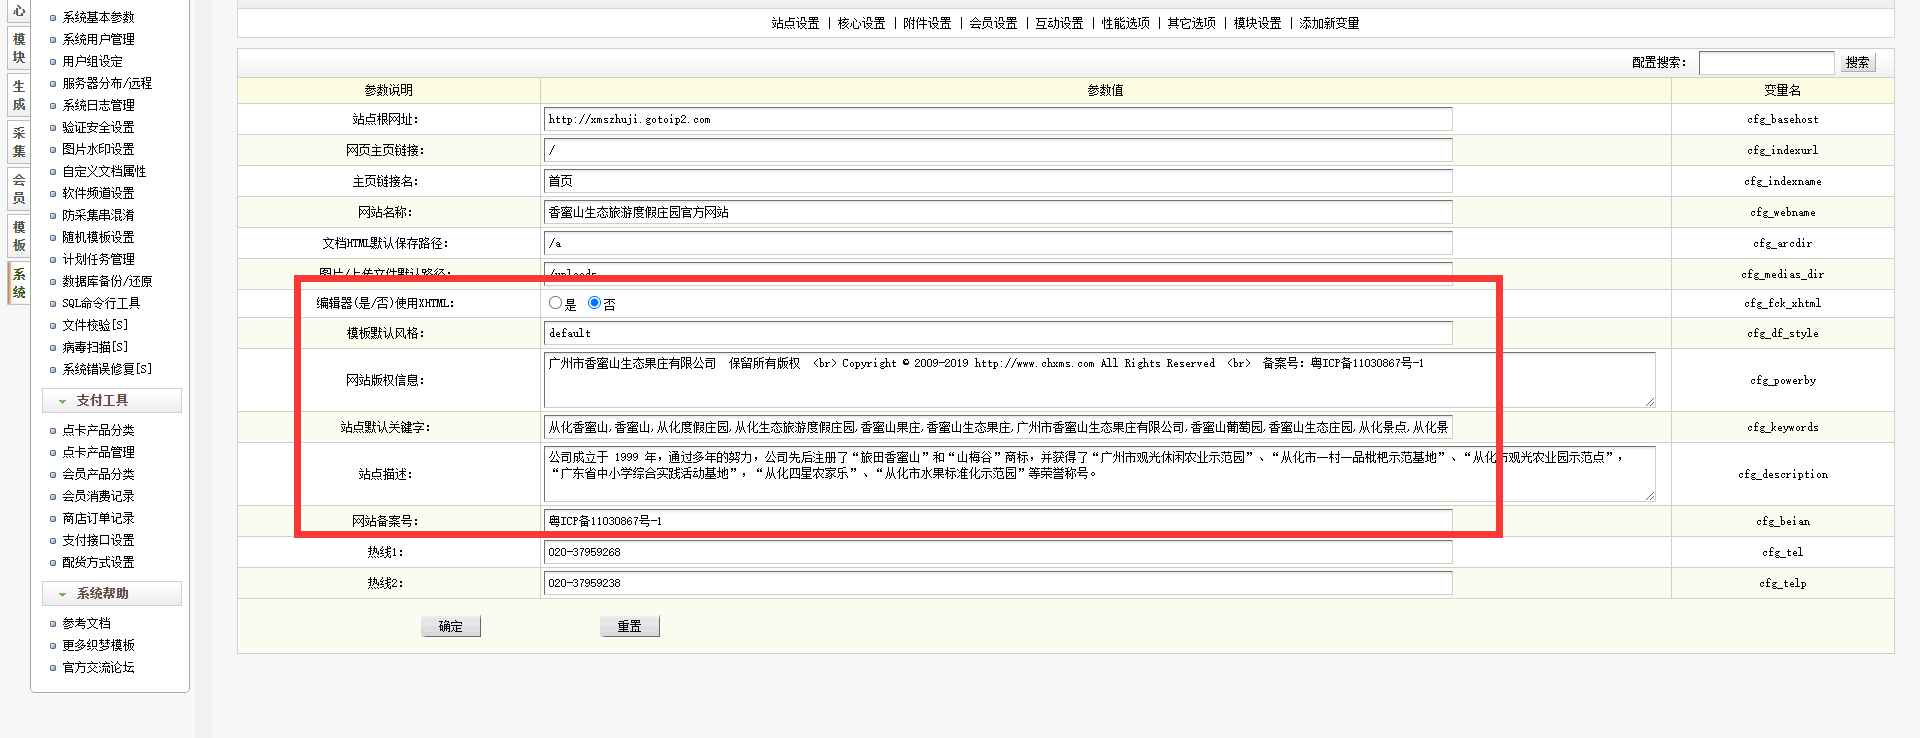
Task: Open 系统错误修复[S] in the sidebar
Action: 107,369
